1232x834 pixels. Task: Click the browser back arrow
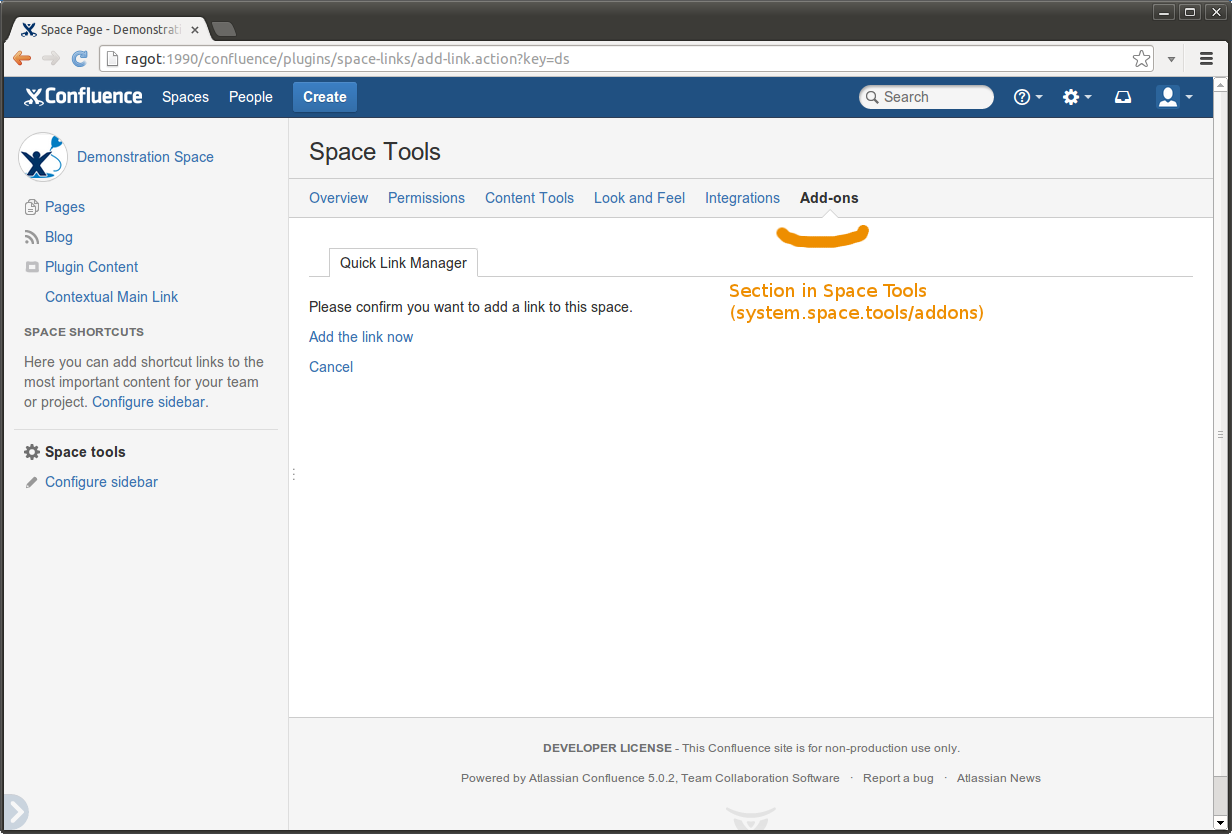pyautogui.click(x=22, y=59)
